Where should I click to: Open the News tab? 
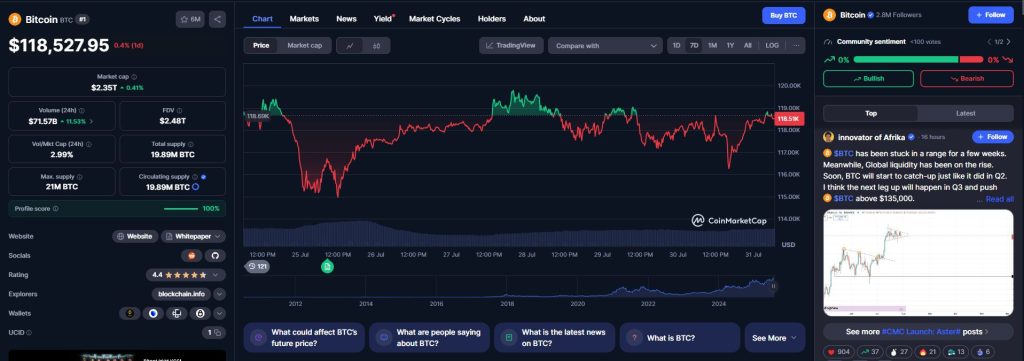tap(346, 19)
